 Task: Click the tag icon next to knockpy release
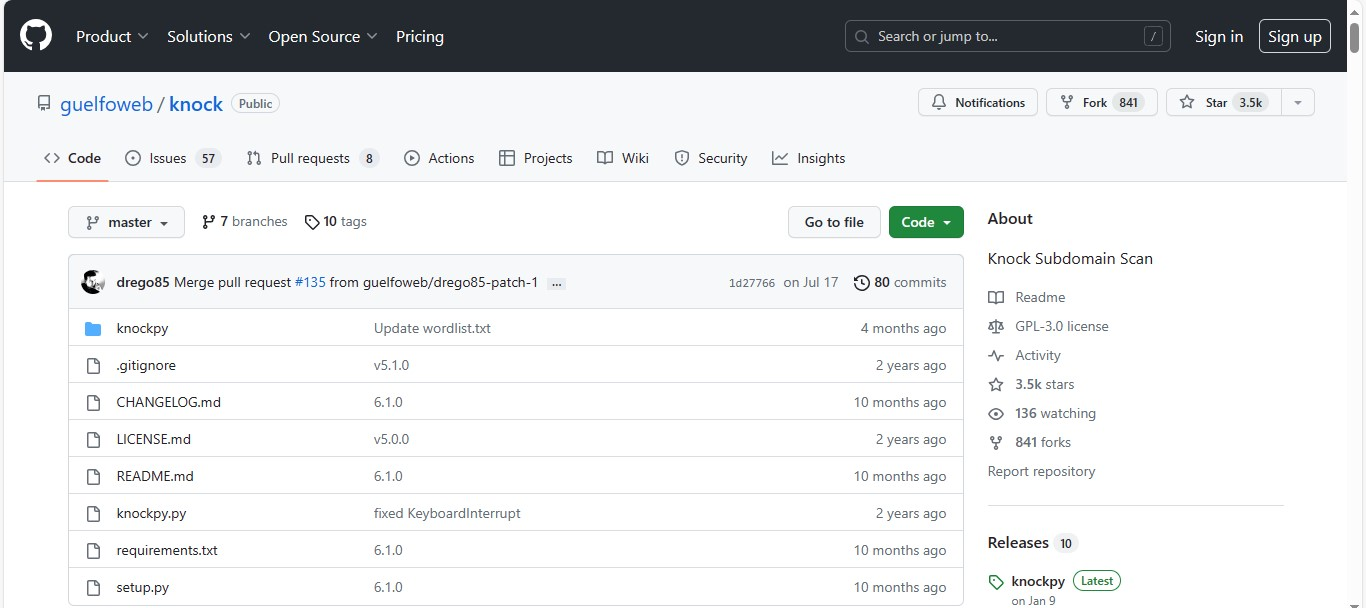(x=996, y=580)
